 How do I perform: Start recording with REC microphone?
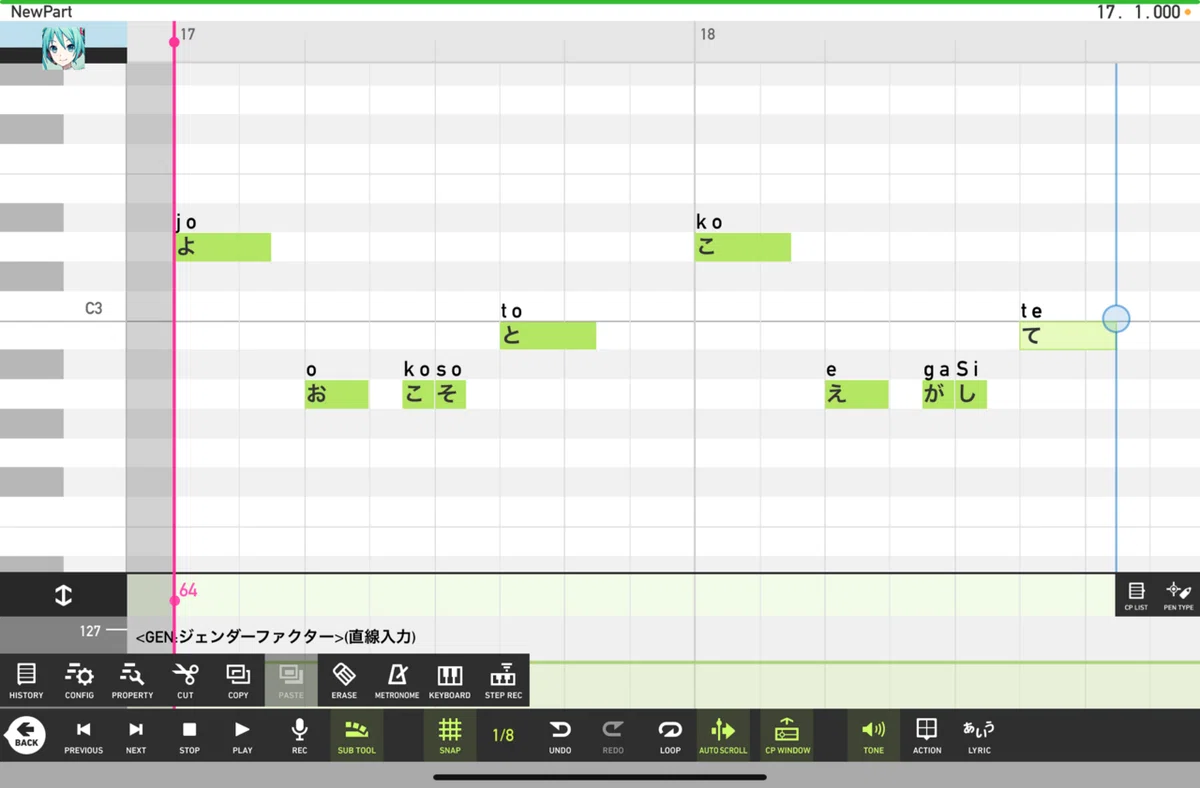click(299, 736)
